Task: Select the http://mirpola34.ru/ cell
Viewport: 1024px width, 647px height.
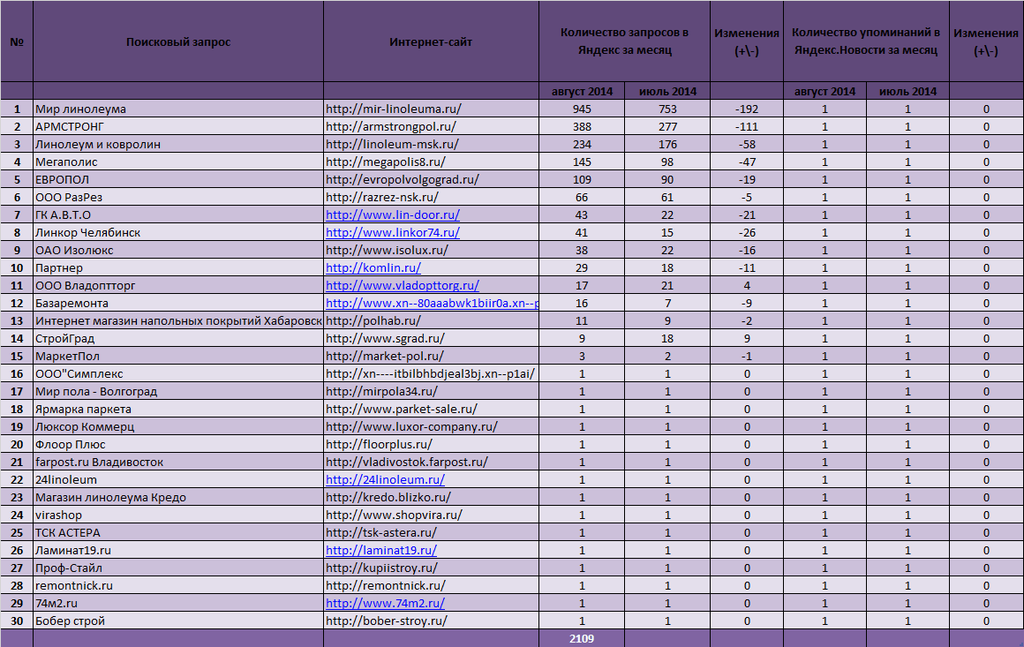Action: tap(431, 391)
